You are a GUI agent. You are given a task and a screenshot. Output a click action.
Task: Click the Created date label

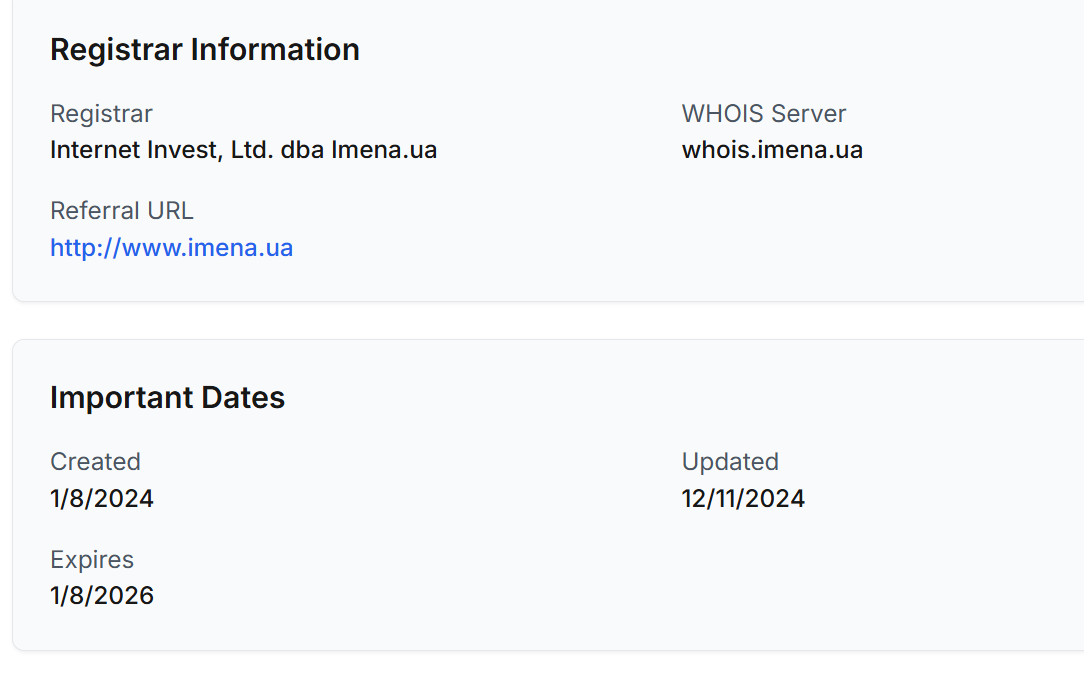(x=95, y=462)
